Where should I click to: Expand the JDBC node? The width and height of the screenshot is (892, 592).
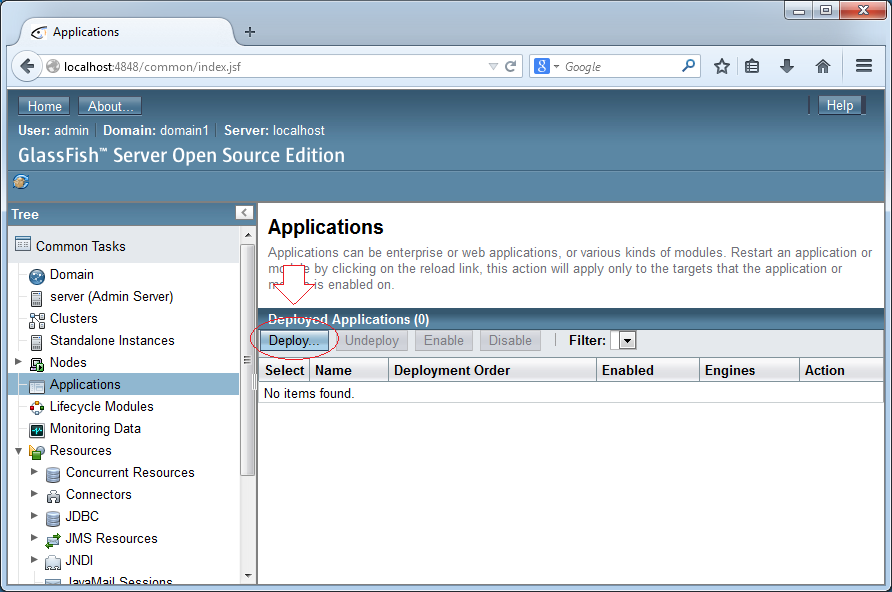click(x=34, y=516)
